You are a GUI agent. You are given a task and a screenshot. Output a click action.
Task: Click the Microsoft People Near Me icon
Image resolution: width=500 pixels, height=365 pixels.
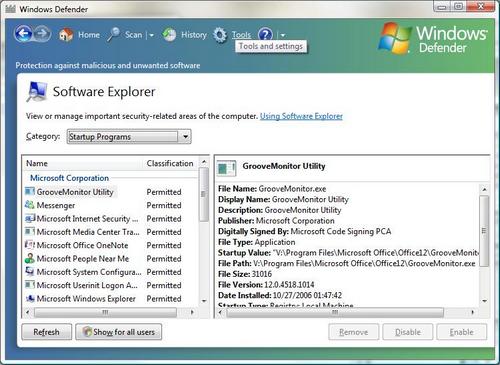30,258
